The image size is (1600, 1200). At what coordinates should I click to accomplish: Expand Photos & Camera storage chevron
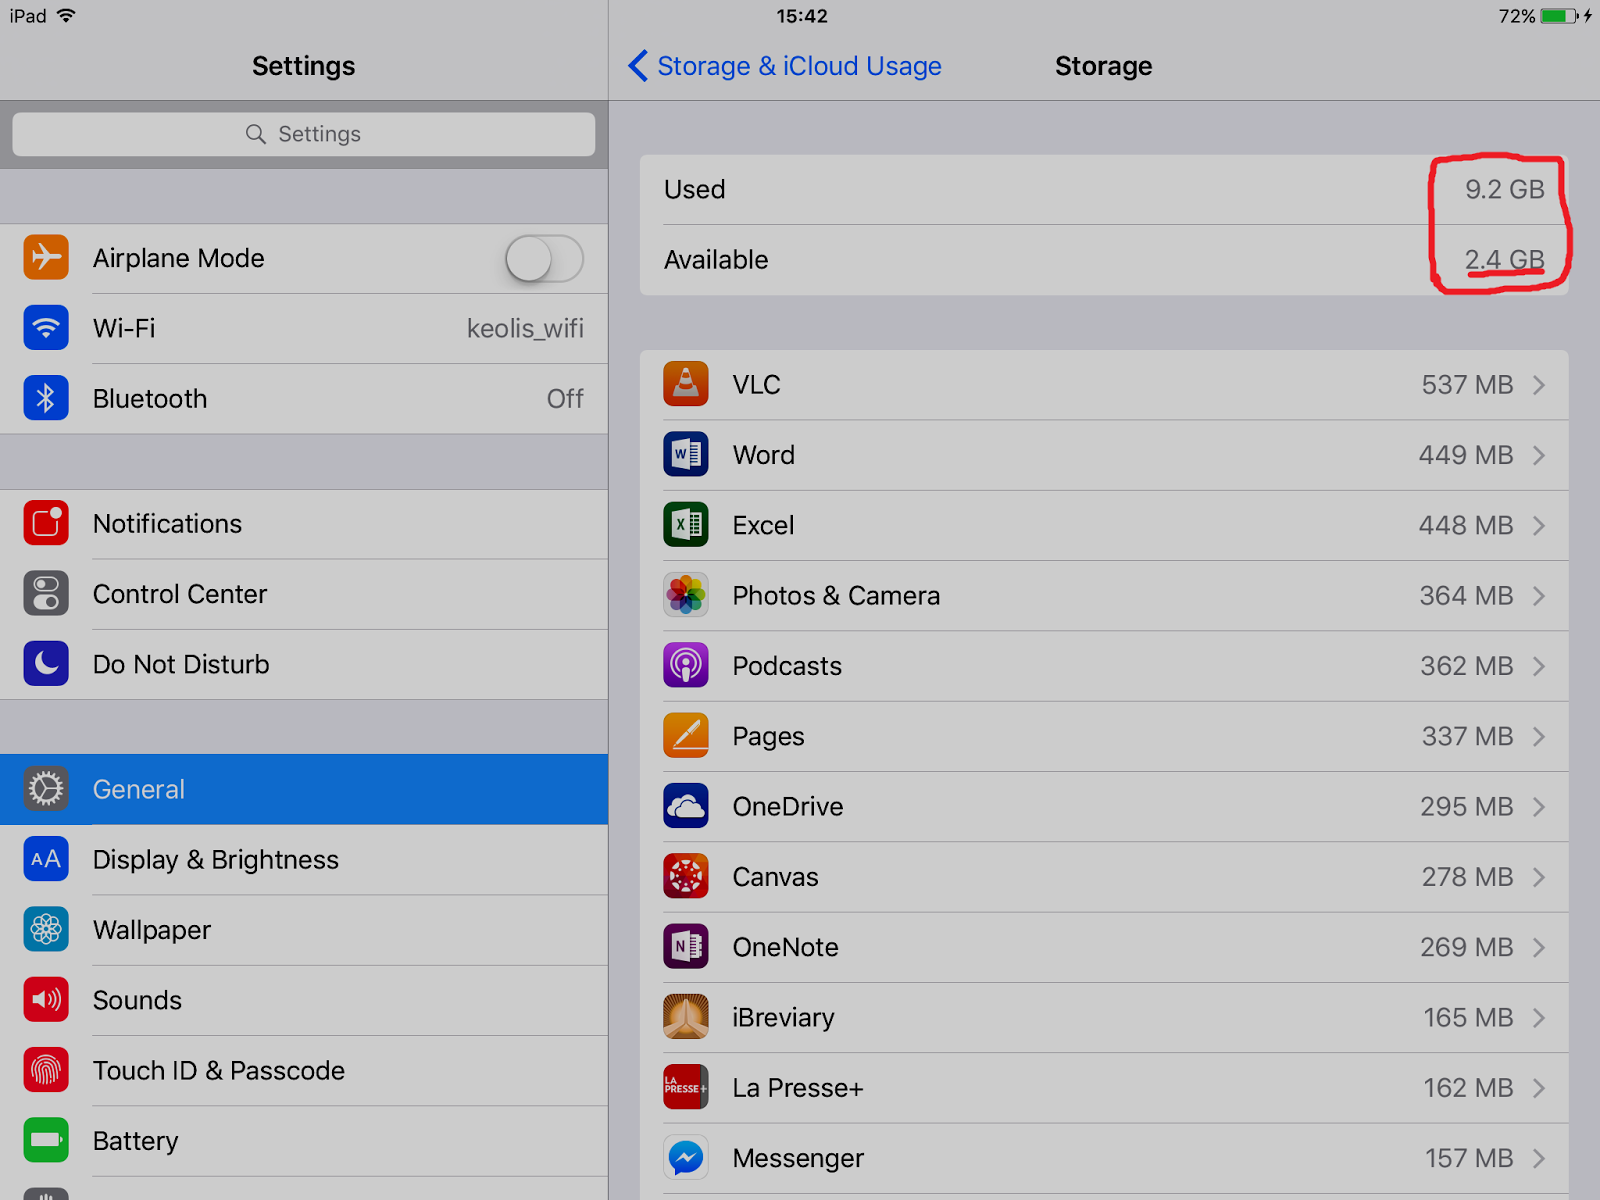click(1539, 596)
